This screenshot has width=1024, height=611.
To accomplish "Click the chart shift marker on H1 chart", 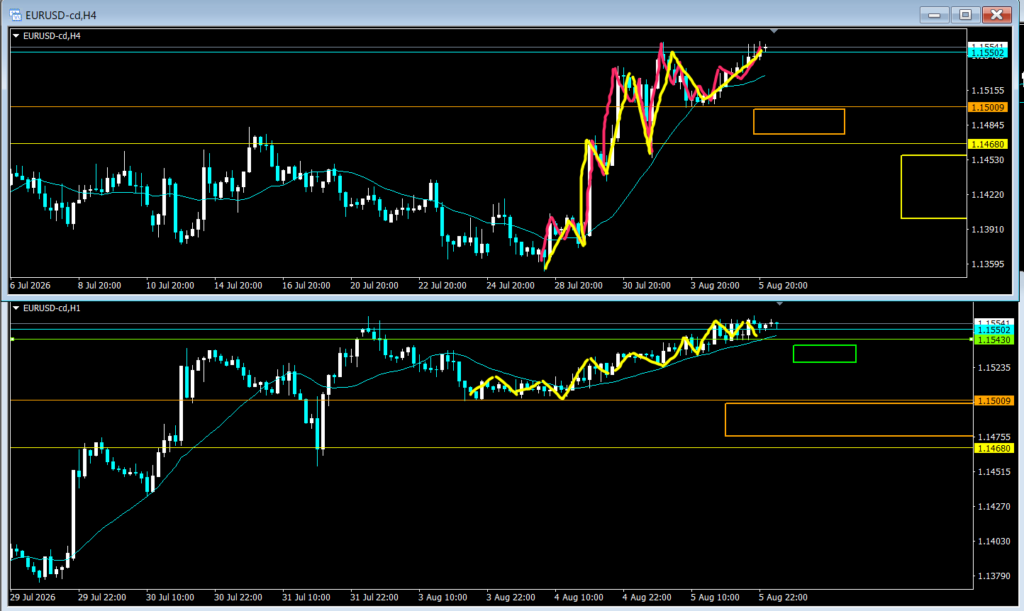I will coord(779,304).
